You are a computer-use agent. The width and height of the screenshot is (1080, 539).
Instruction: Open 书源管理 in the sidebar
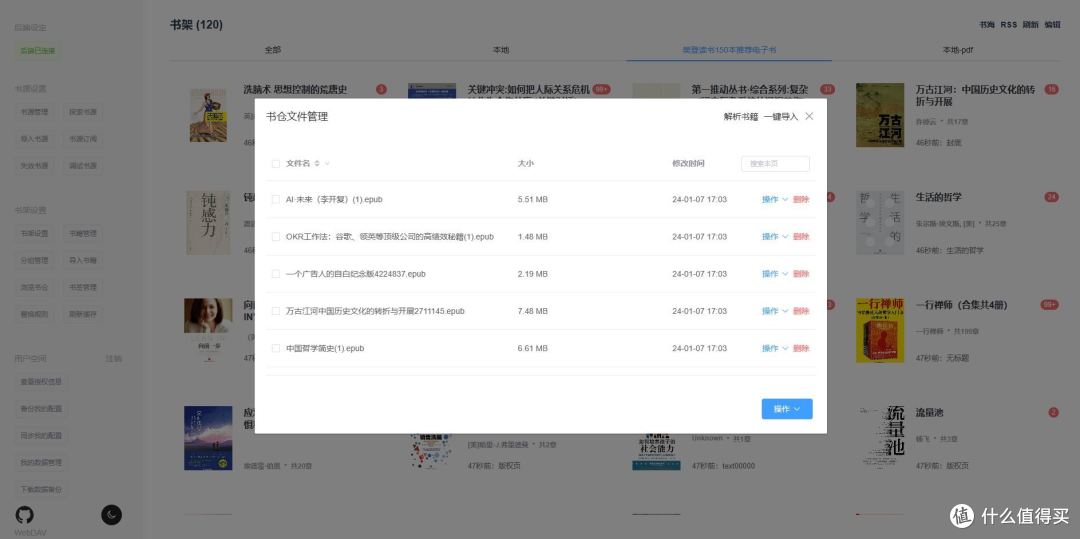click(34, 112)
